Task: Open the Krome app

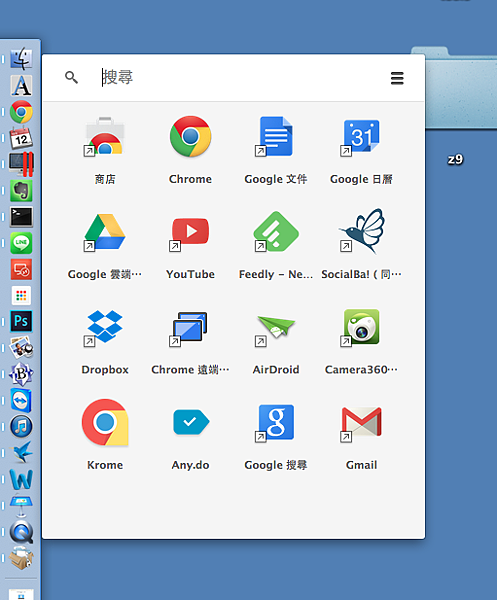Action: pyautogui.click(x=105, y=422)
